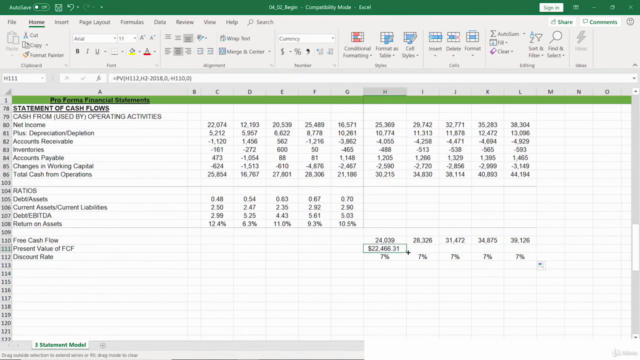Click Auto Fill Options icon below column L
This screenshot has width=640, height=360.
(x=541, y=265)
